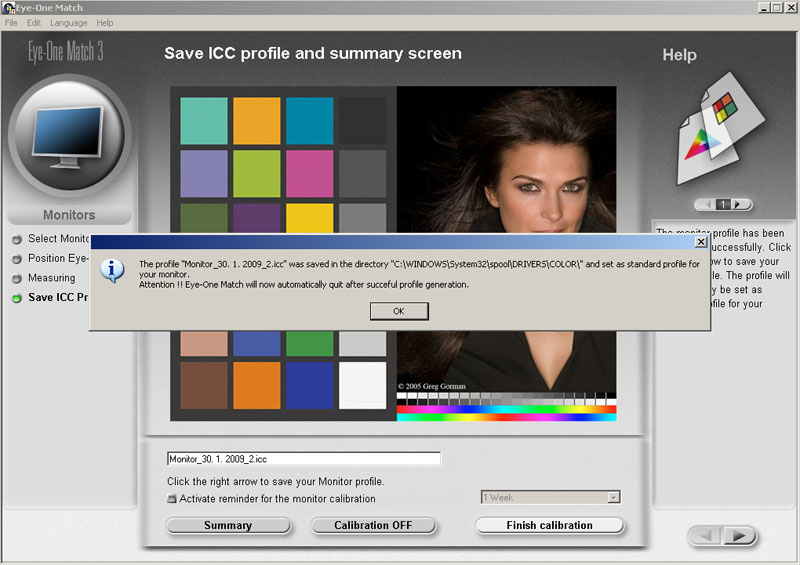Click the dark blue color patch
Image resolution: width=800 pixels, height=565 pixels.
tap(310, 385)
